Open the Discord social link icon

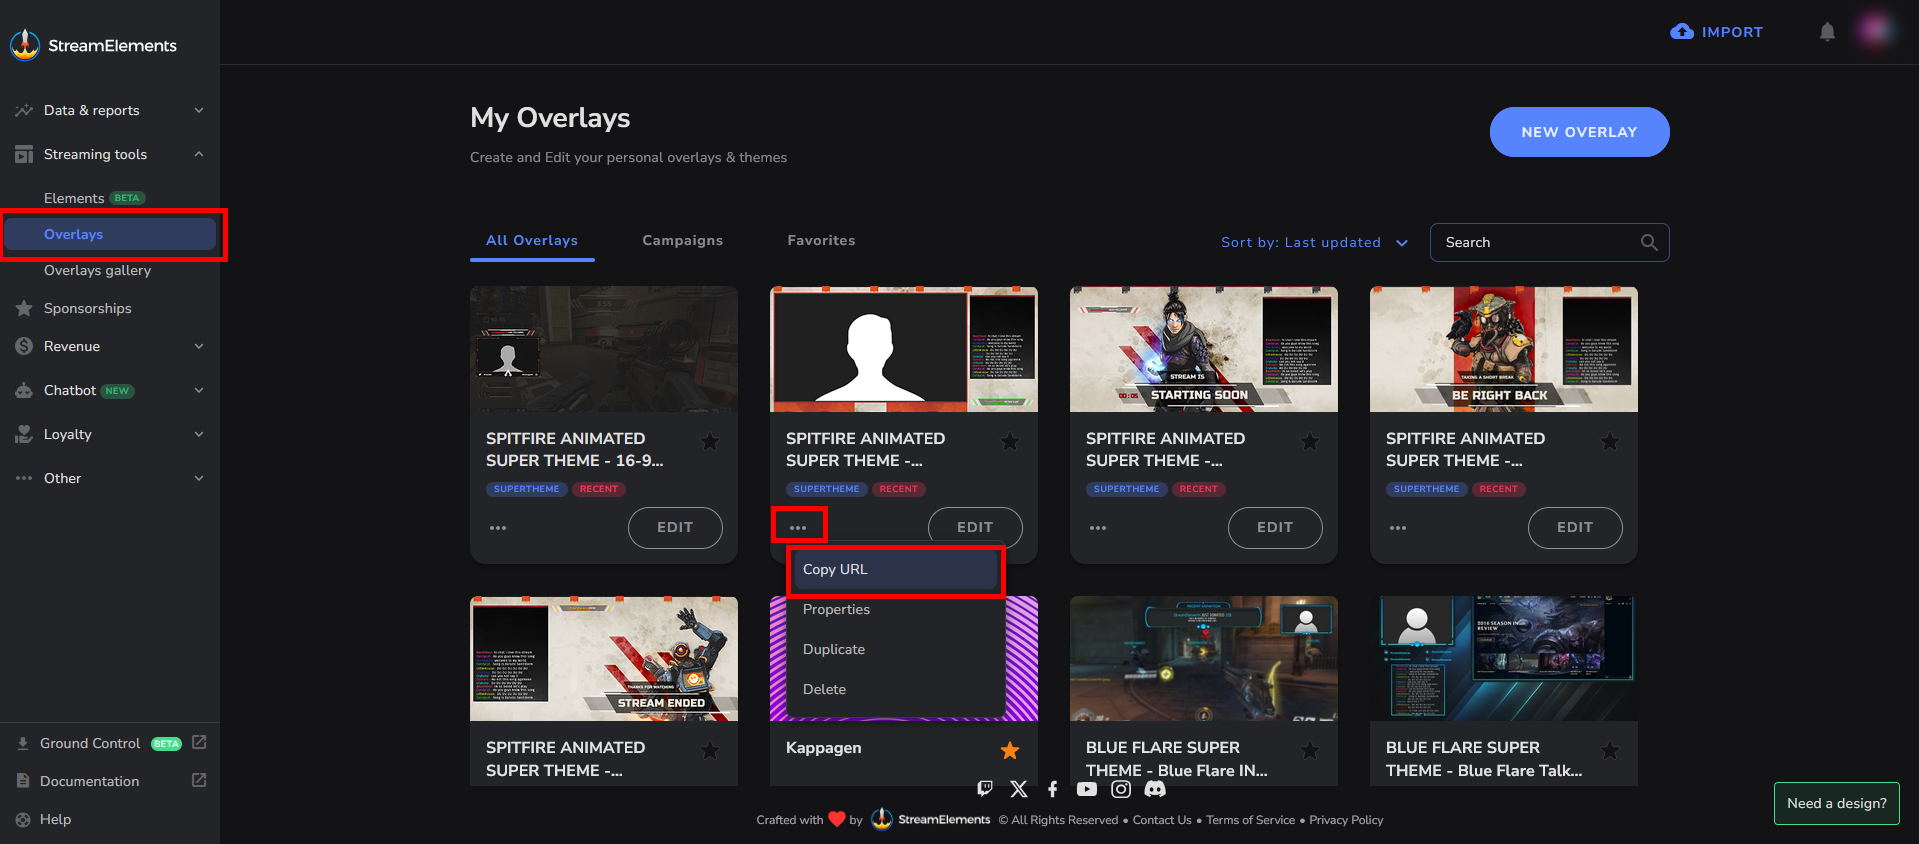click(1155, 789)
